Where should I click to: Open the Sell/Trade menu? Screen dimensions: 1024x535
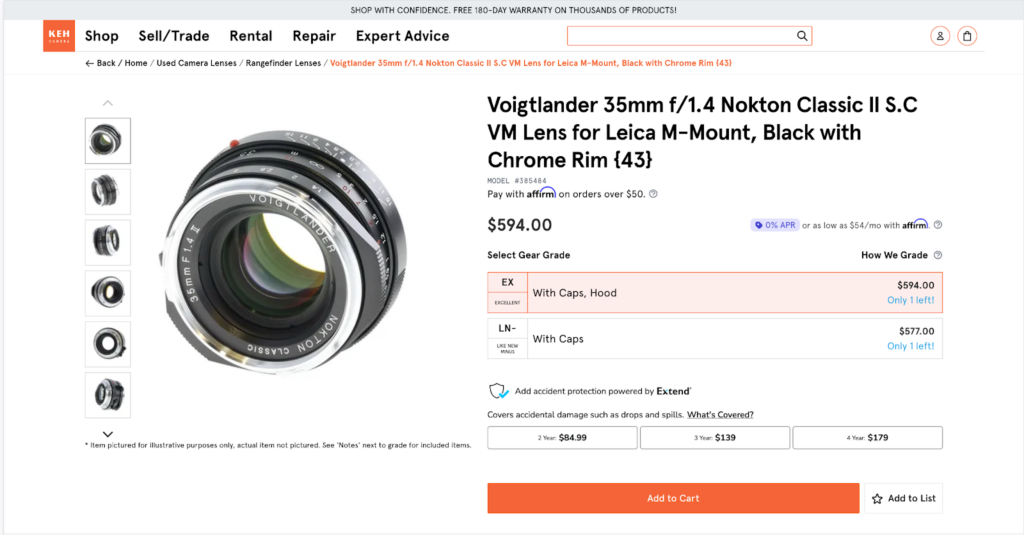(x=174, y=36)
